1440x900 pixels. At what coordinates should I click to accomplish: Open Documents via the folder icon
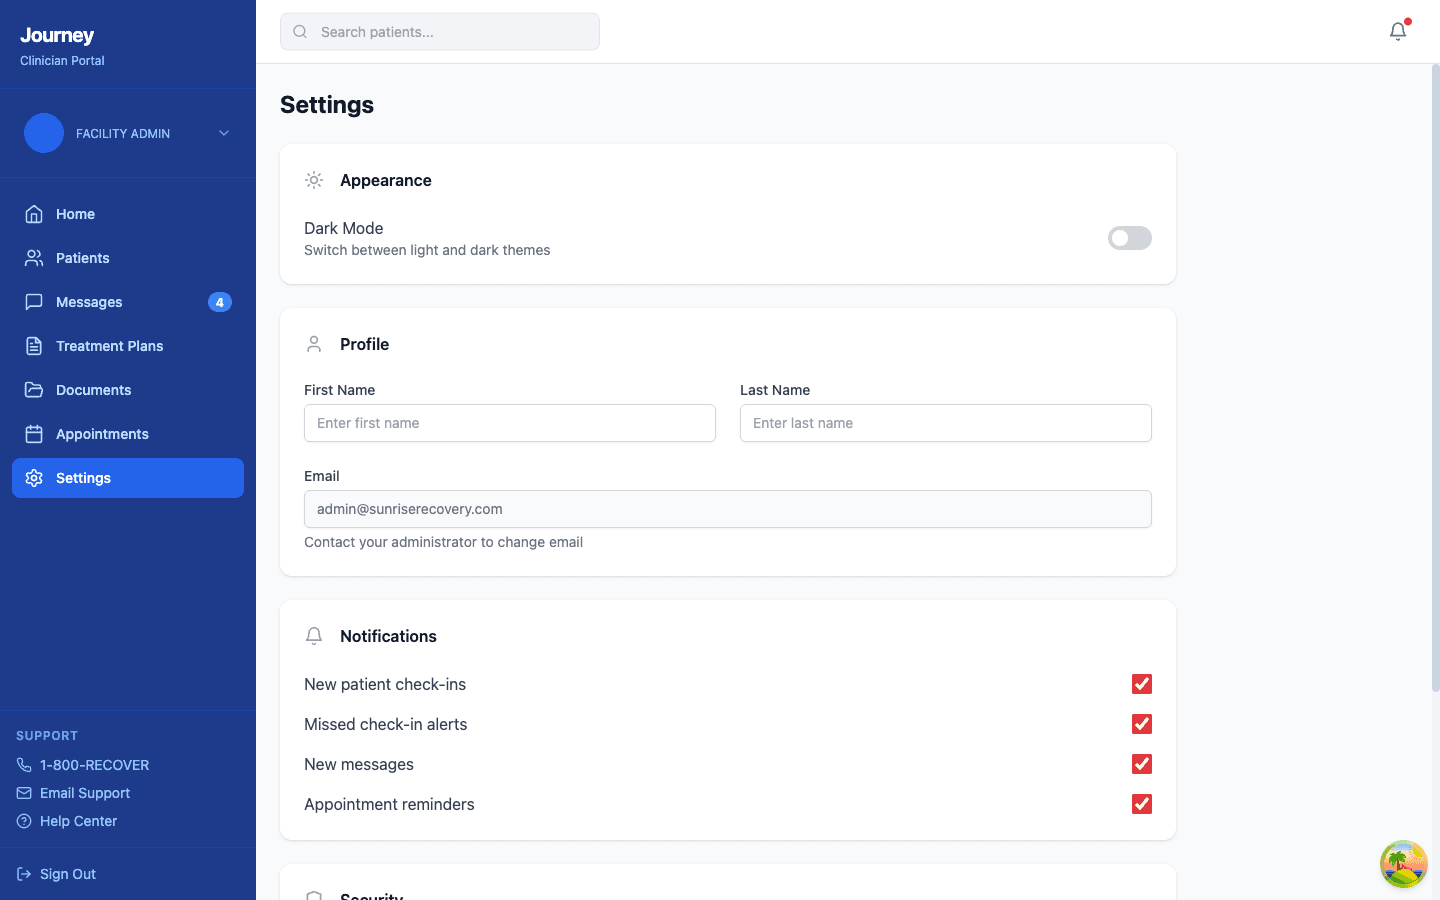[x=32, y=390]
